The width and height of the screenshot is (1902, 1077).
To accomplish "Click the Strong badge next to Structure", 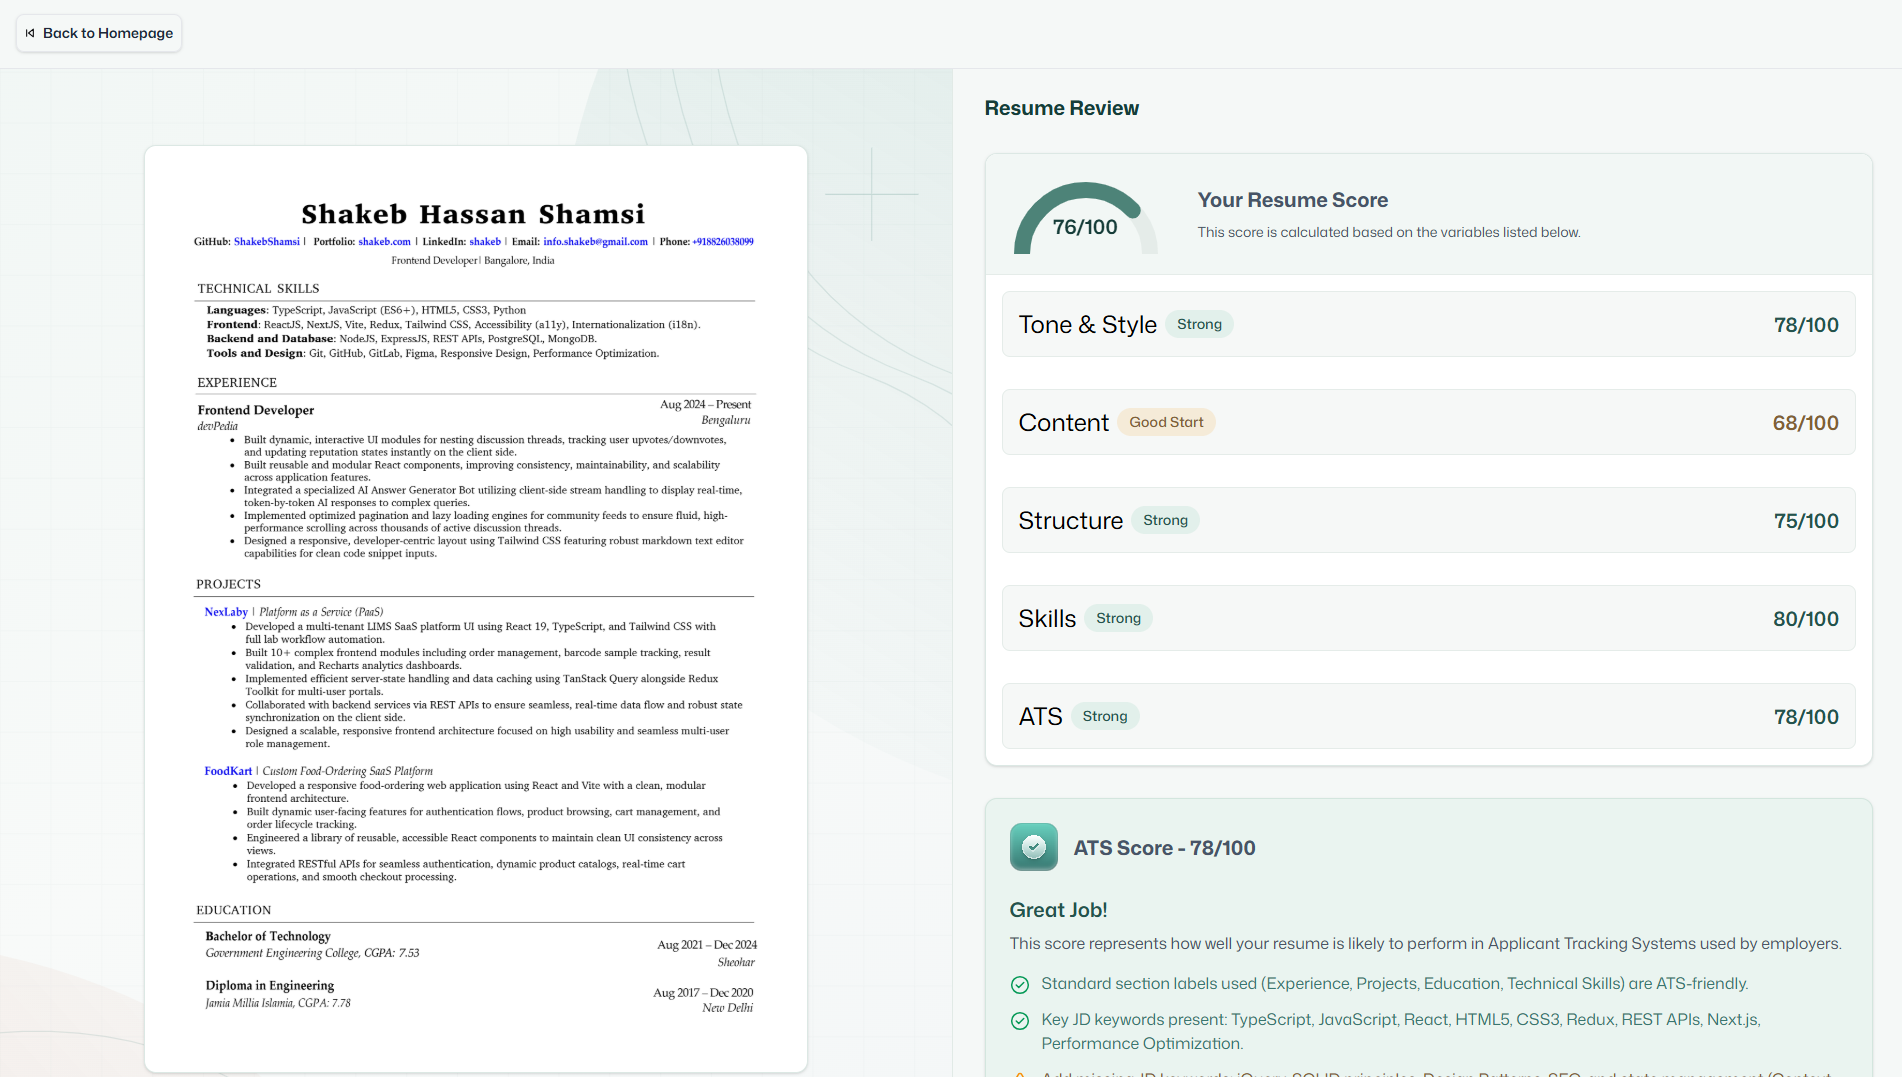I will [x=1165, y=520].
